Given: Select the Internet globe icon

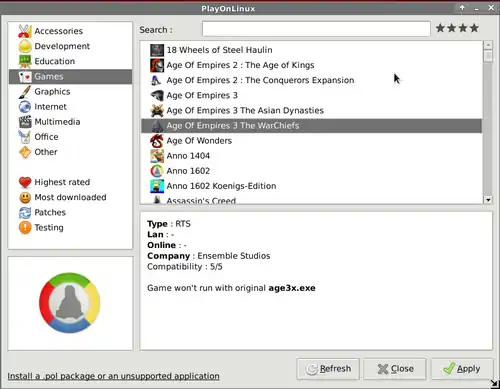Looking at the screenshot, I should pyautogui.click(x=25, y=107).
